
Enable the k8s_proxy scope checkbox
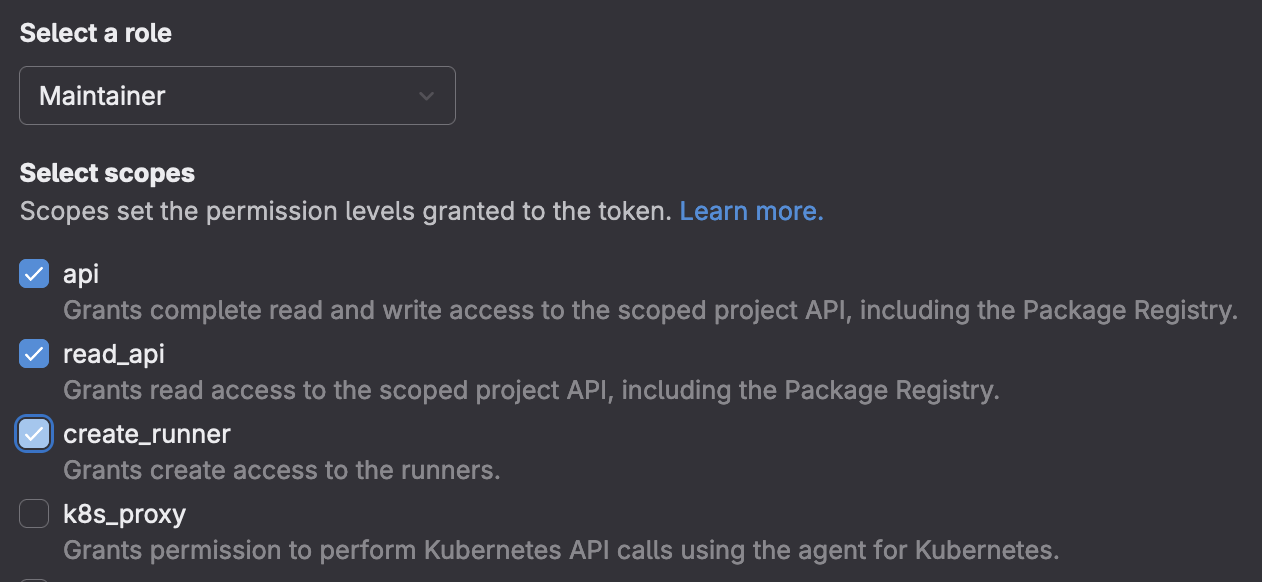(x=34, y=514)
